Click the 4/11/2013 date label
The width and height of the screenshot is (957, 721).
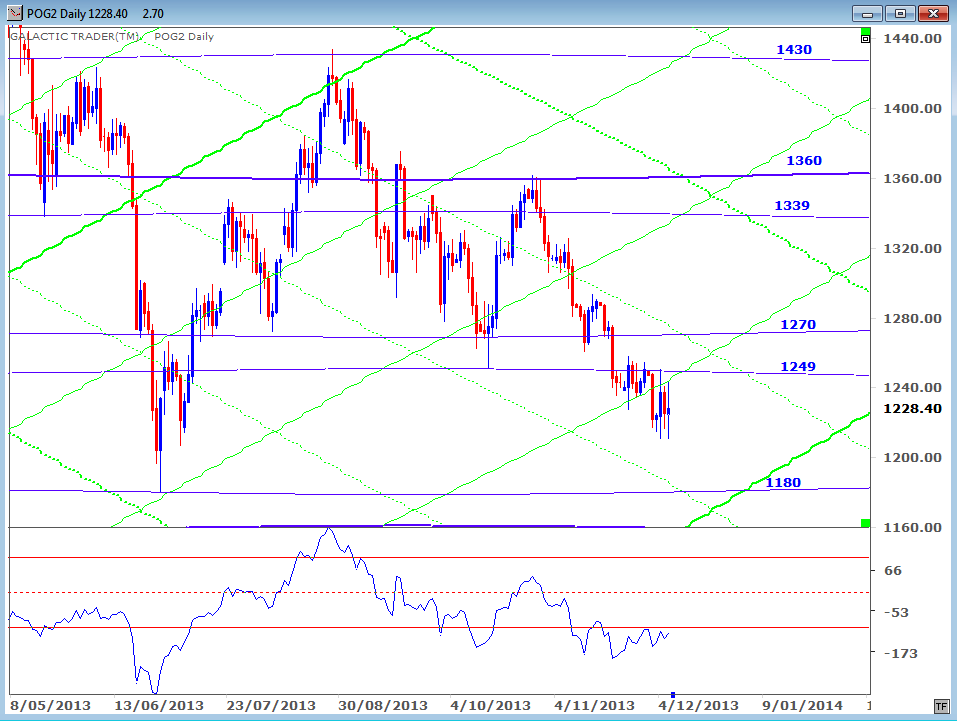[x=594, y=706]
